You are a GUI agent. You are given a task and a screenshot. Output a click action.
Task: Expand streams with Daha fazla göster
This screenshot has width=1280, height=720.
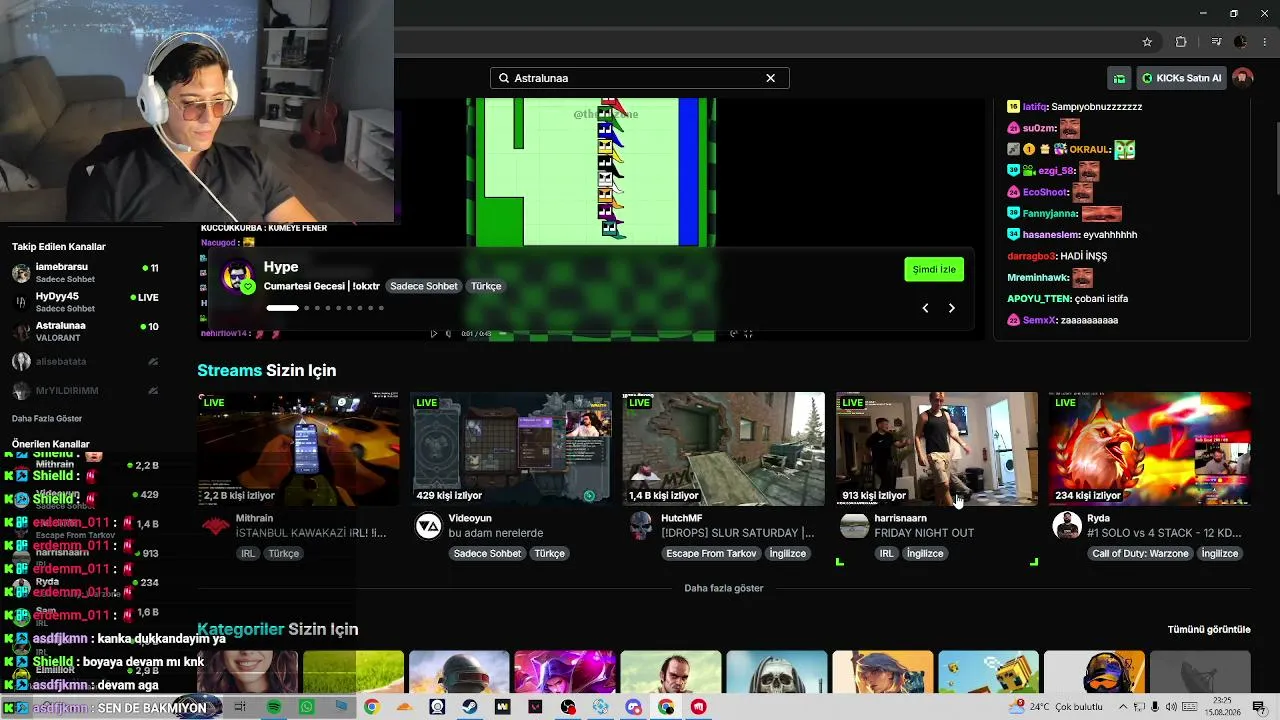tap(724, 588)
